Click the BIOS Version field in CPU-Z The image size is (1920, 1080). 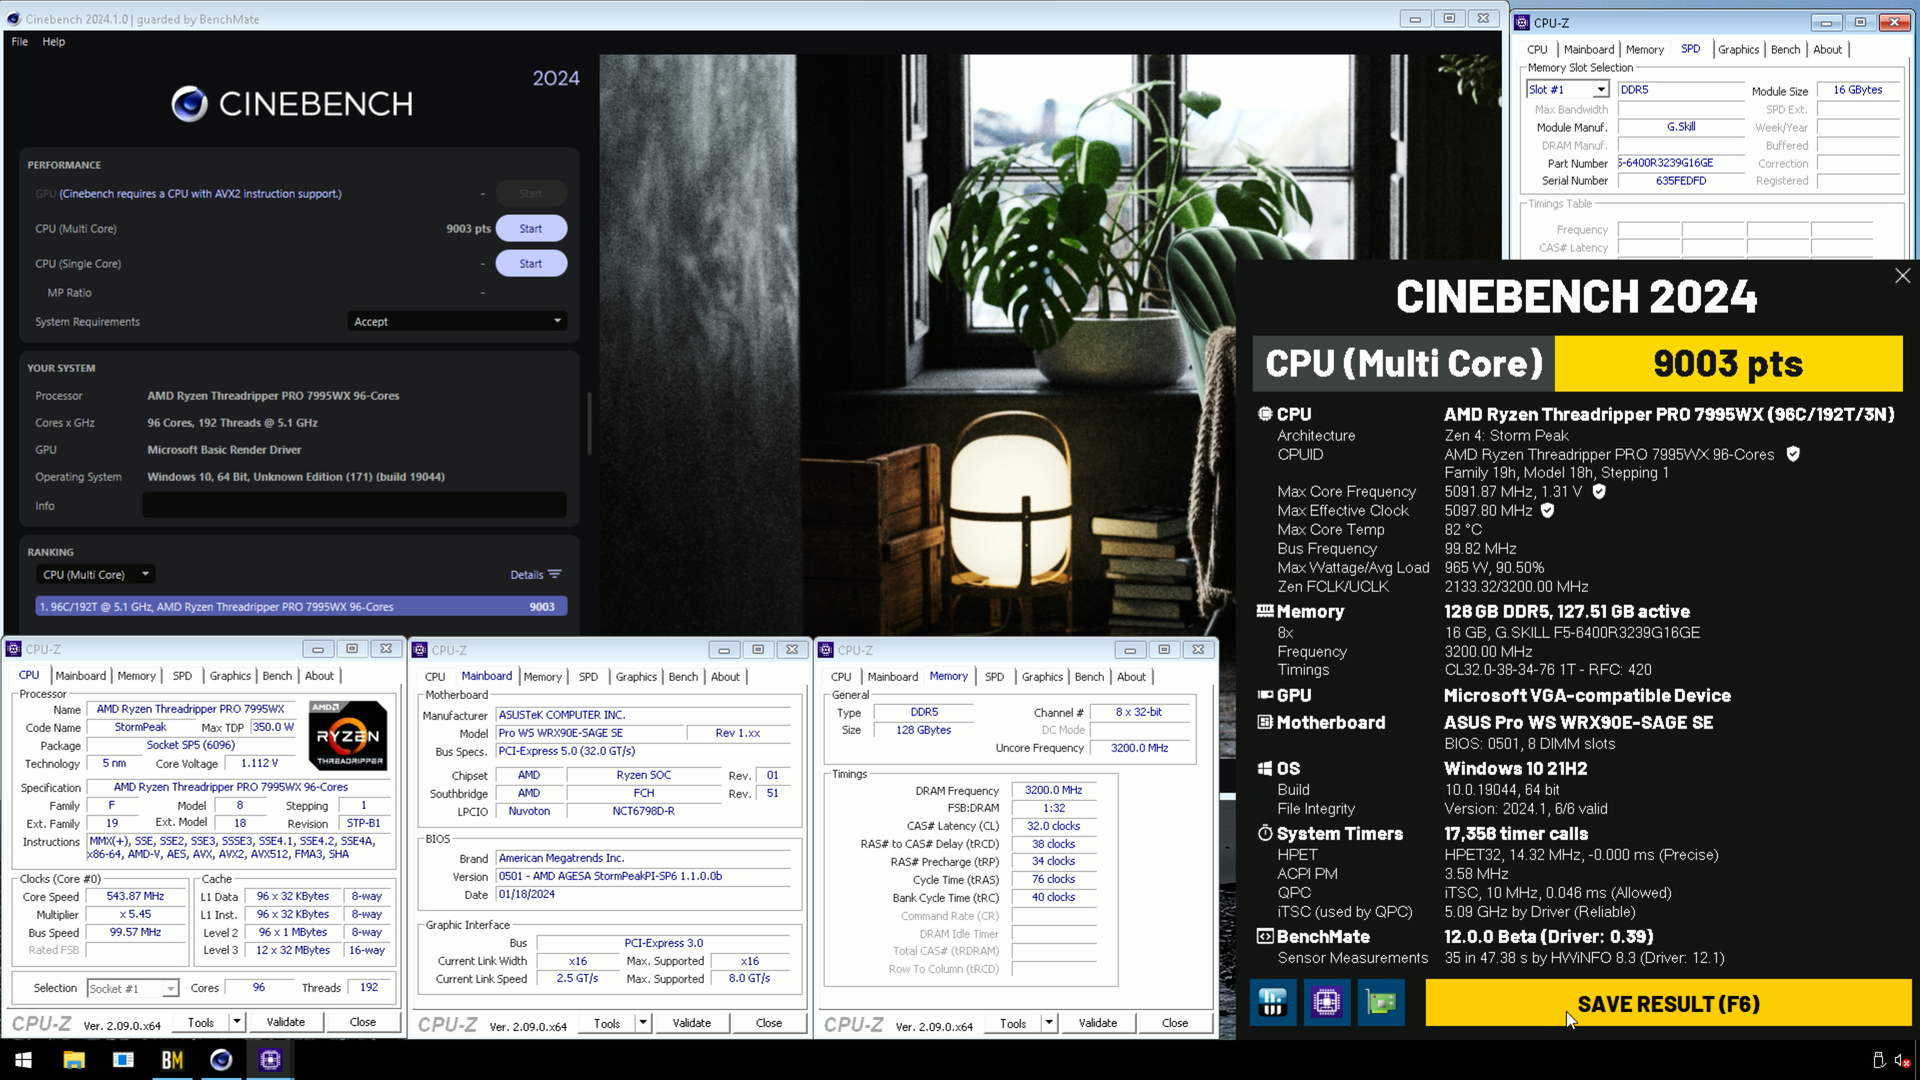point(643,876)
